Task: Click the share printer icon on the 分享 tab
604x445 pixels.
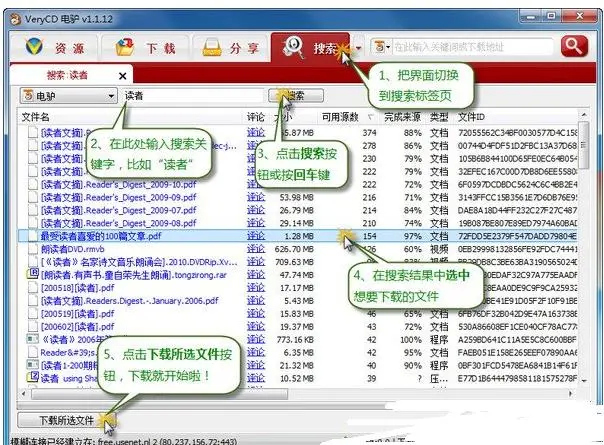Action: point(212,47)
